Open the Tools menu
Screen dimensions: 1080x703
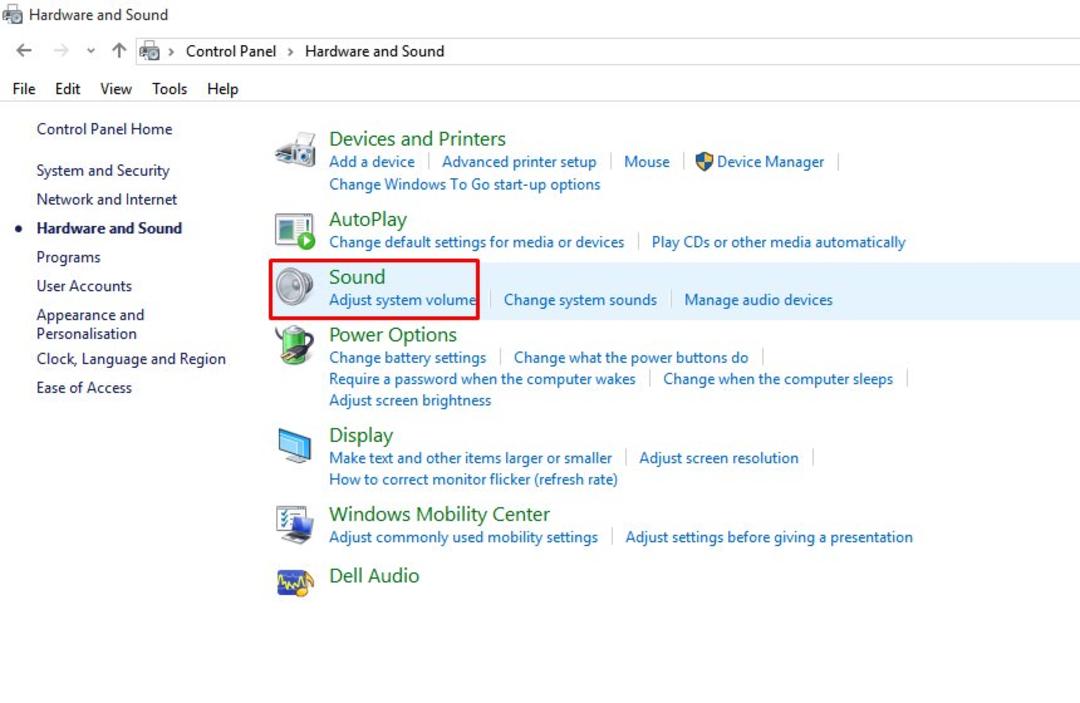click(x=169, y=89)
